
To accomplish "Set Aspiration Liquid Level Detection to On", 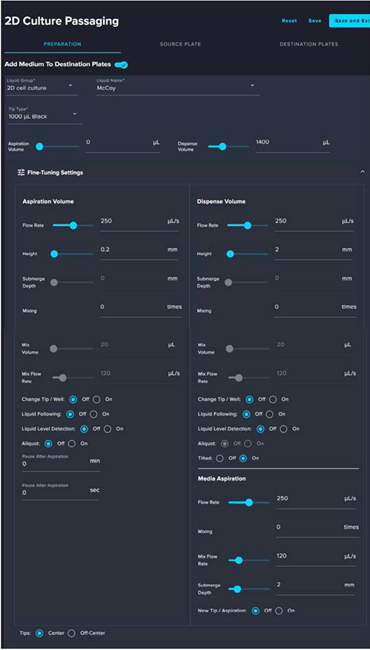I will pyautogui.click(x=107, y=429).
